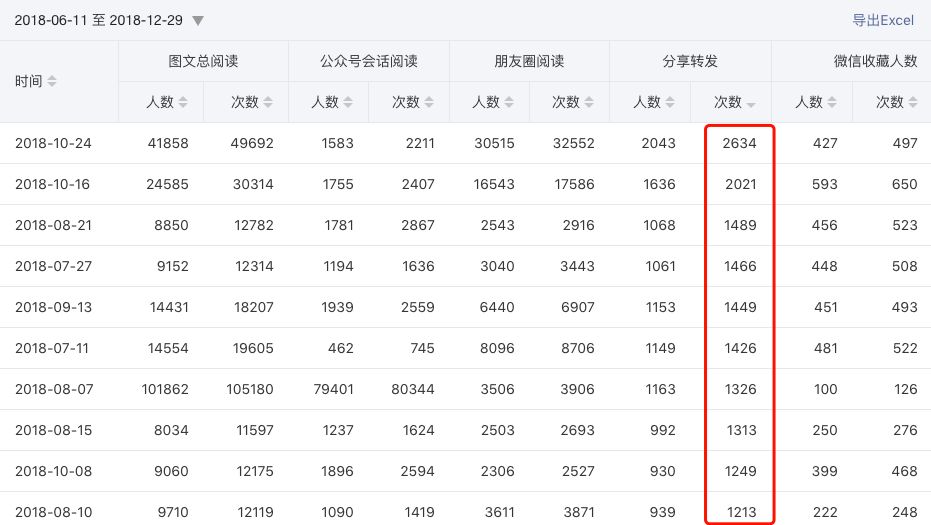The image size is (931, 525).
Task: Select the 2018-10-16 date cell
Action: (52, 184)
